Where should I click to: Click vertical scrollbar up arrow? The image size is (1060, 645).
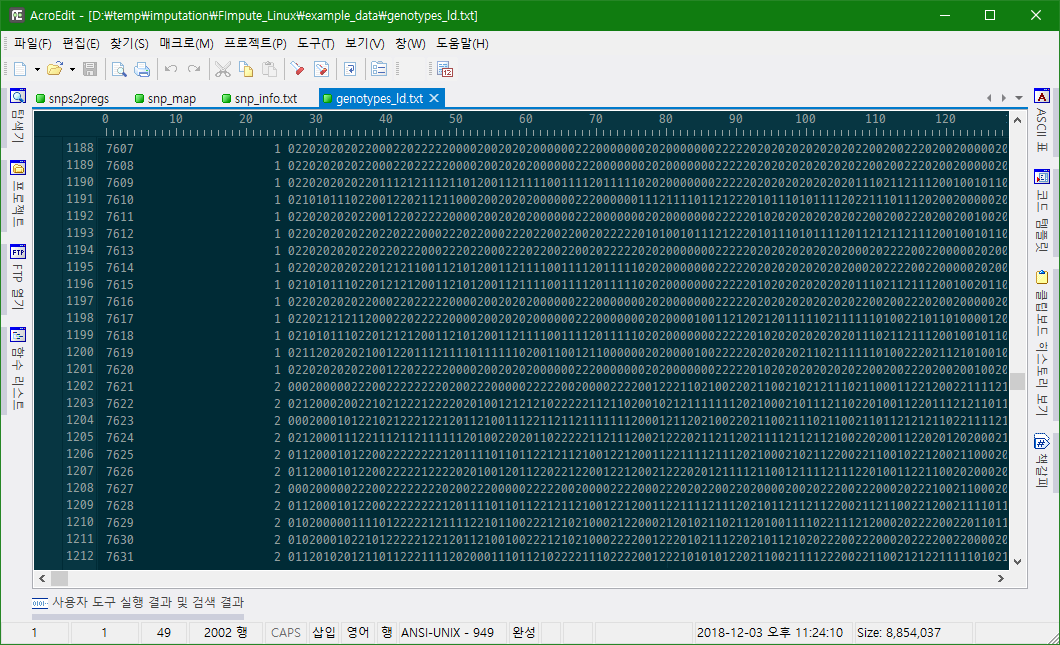[x=1017, y=120]
